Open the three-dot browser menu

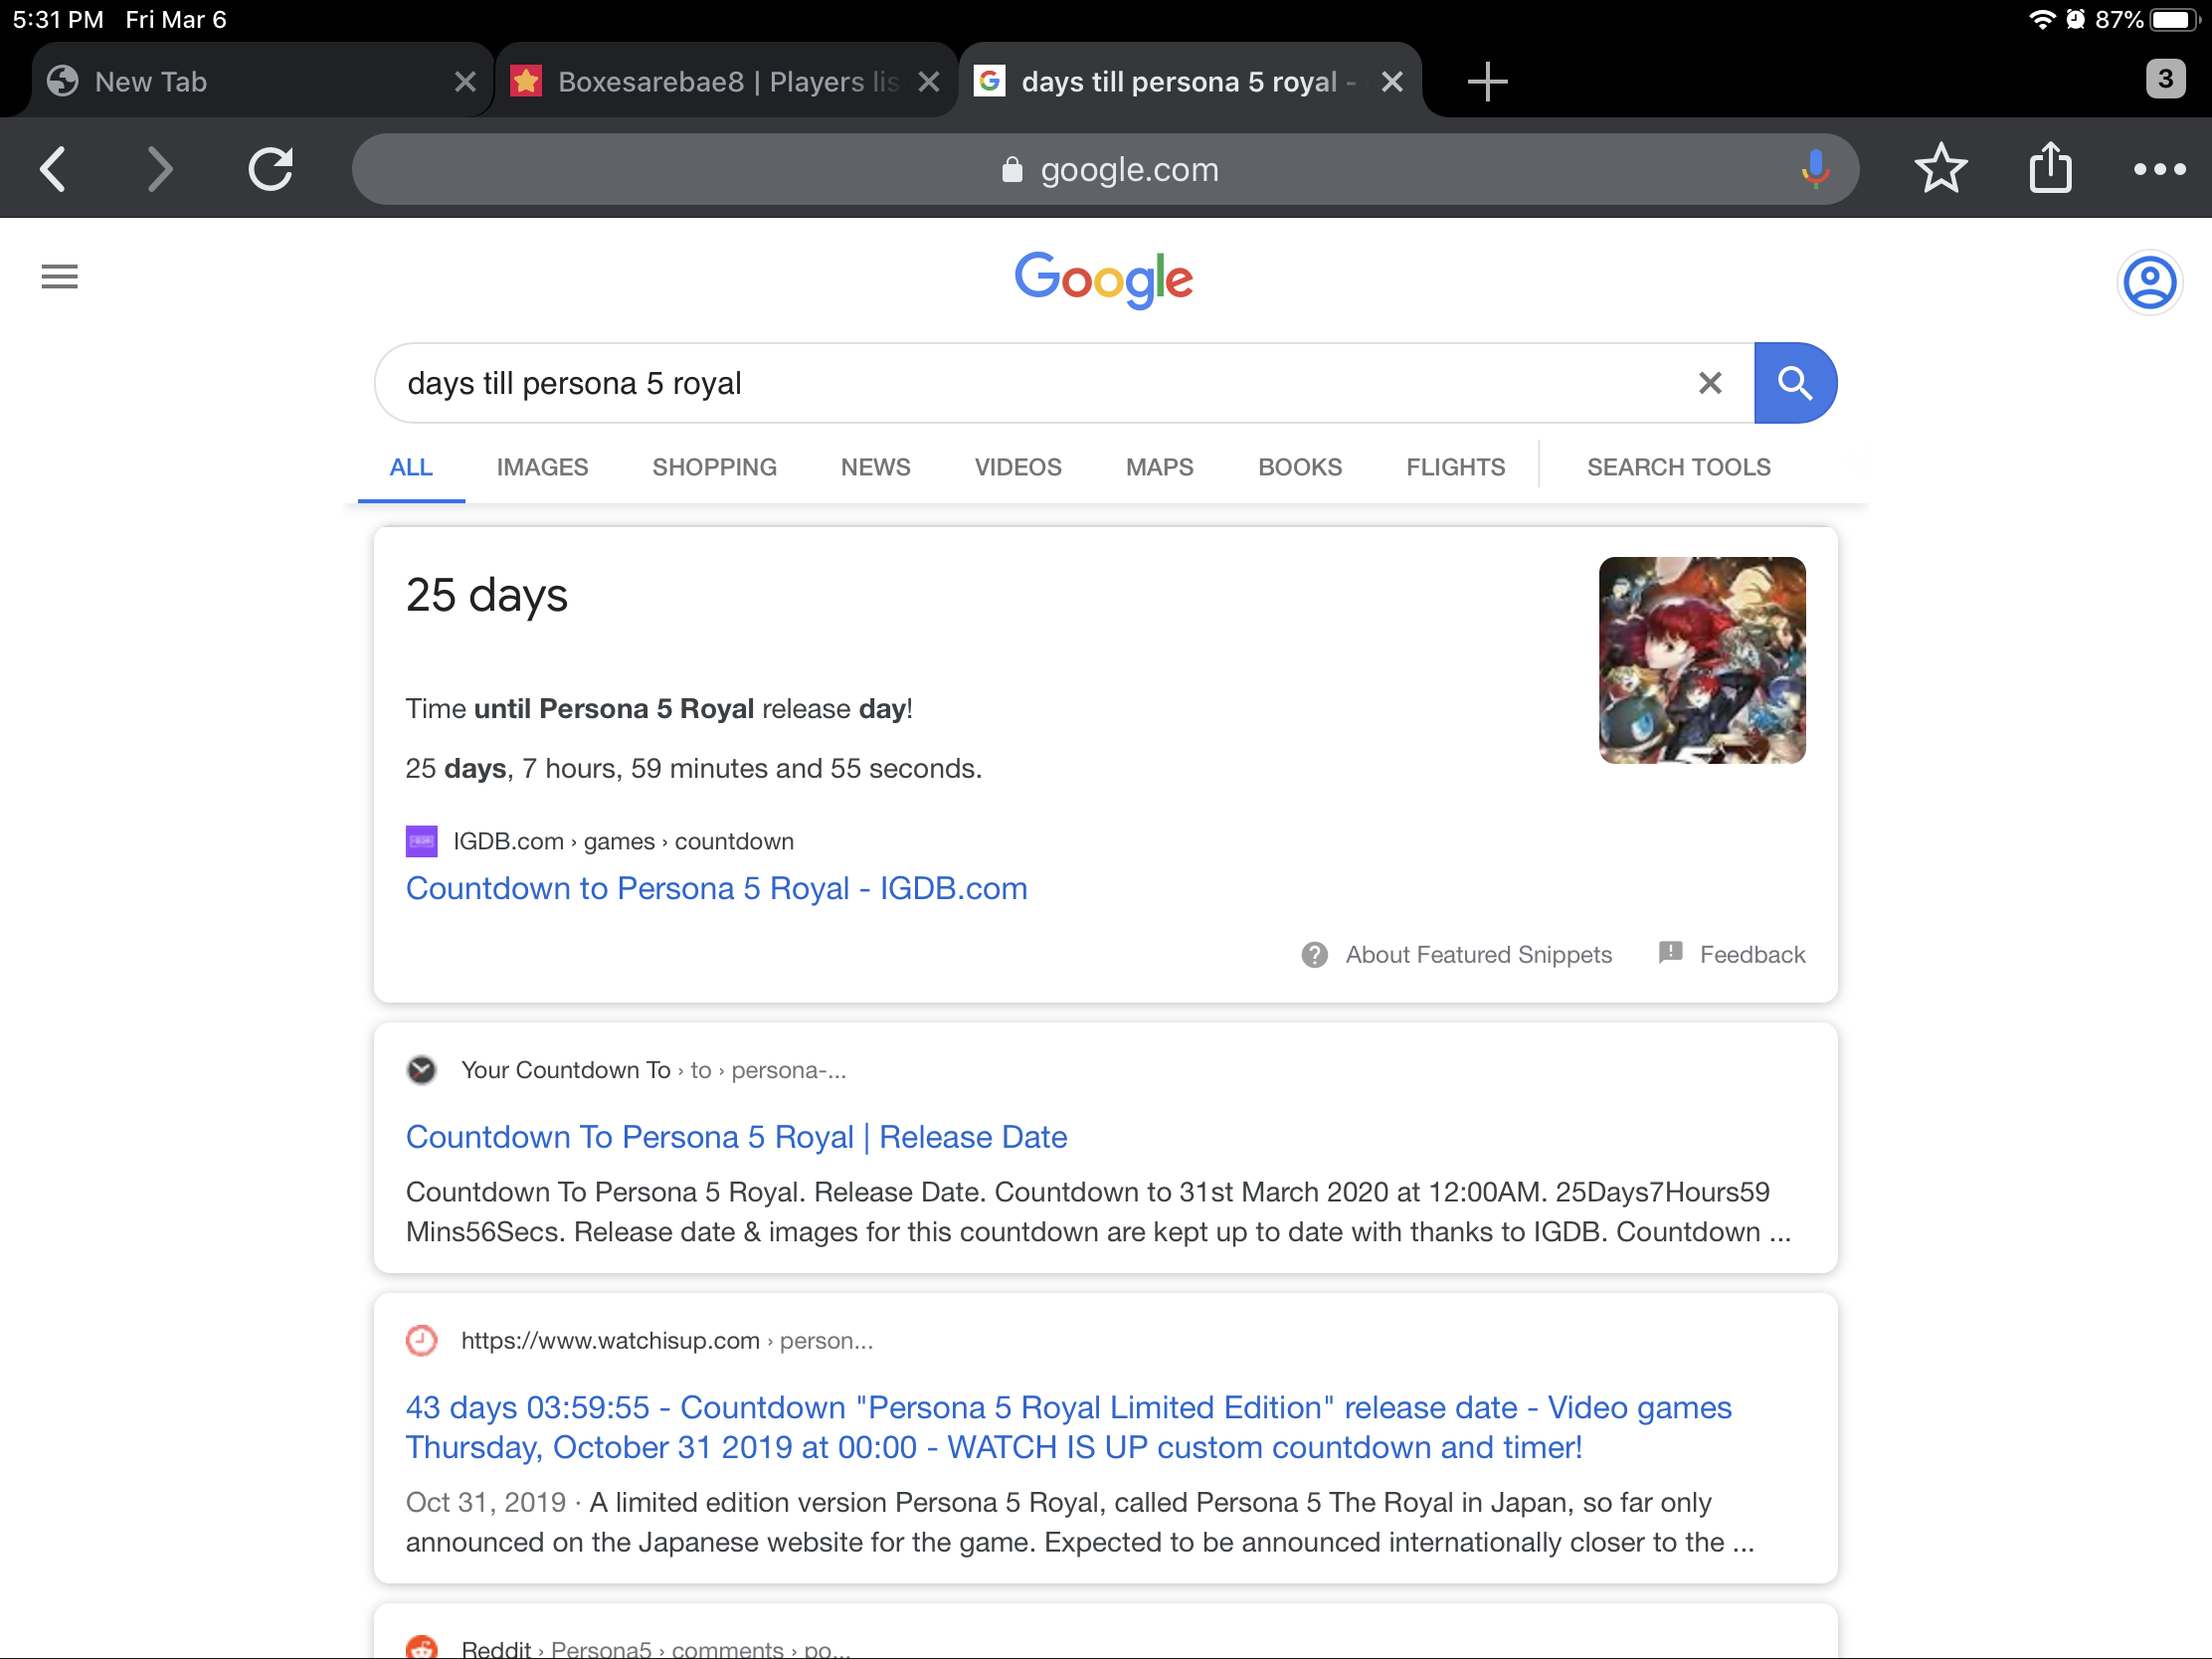point(2158,169)
